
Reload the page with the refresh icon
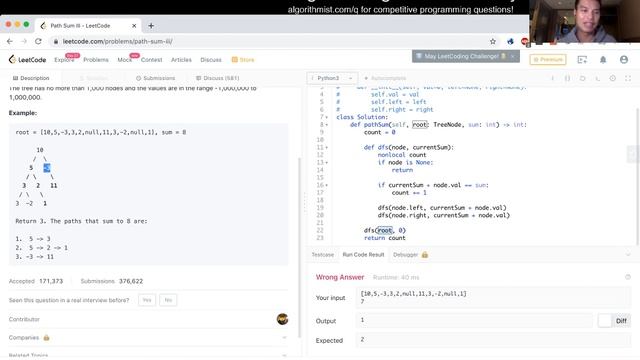click(38, 41)
